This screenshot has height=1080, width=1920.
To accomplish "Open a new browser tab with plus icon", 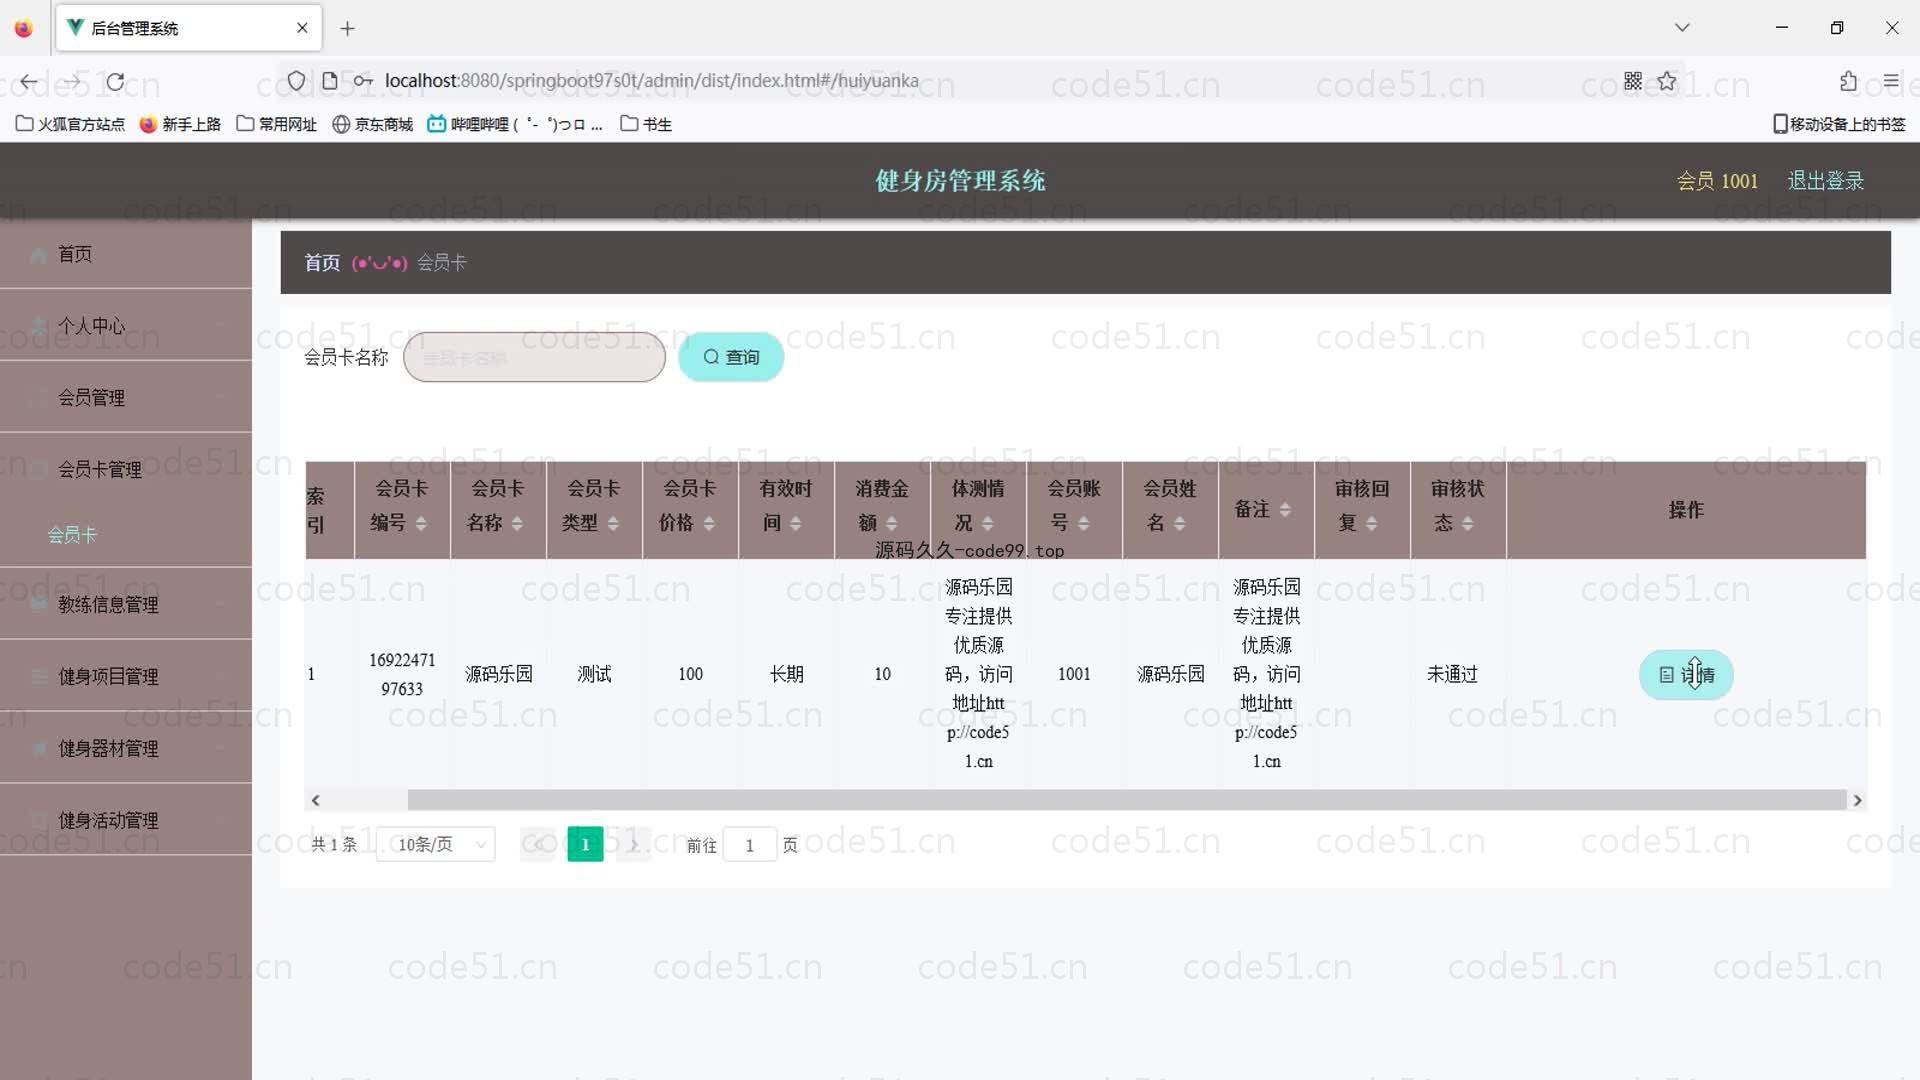I will click(347, 28).
